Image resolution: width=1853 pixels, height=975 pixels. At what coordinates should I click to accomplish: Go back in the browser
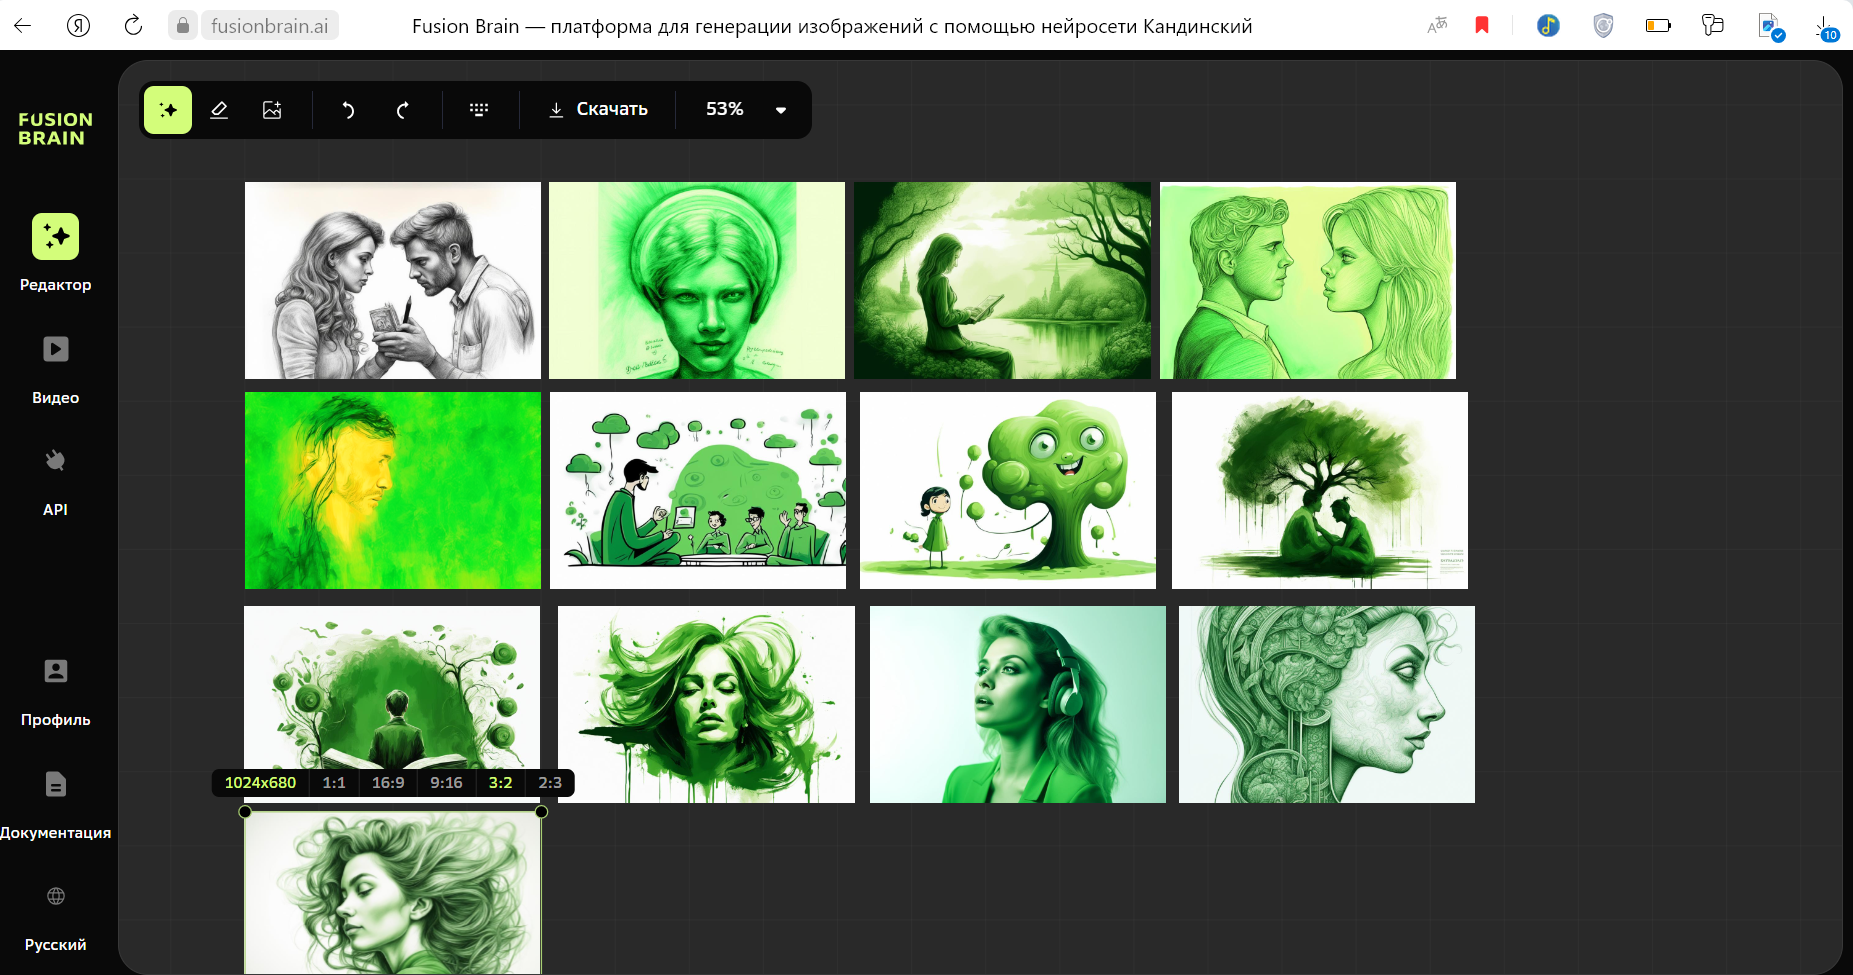23,25
